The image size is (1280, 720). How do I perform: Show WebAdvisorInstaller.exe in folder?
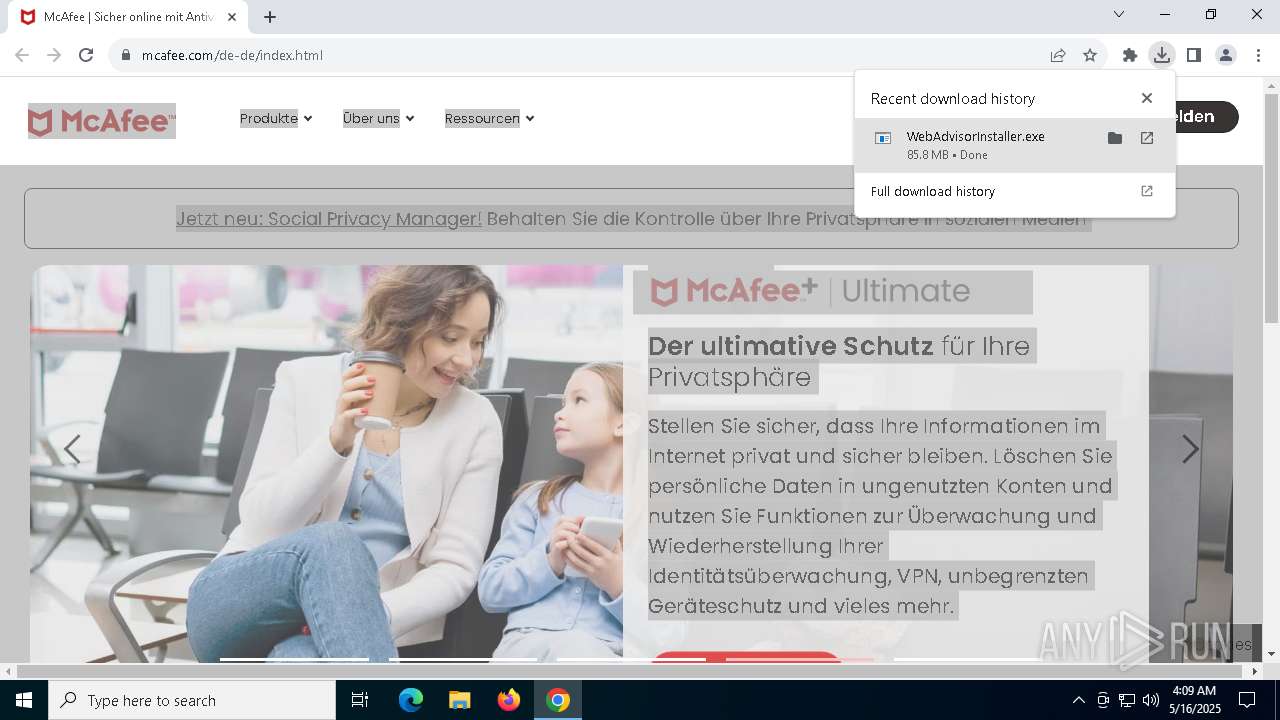[x=1115, y=138]
